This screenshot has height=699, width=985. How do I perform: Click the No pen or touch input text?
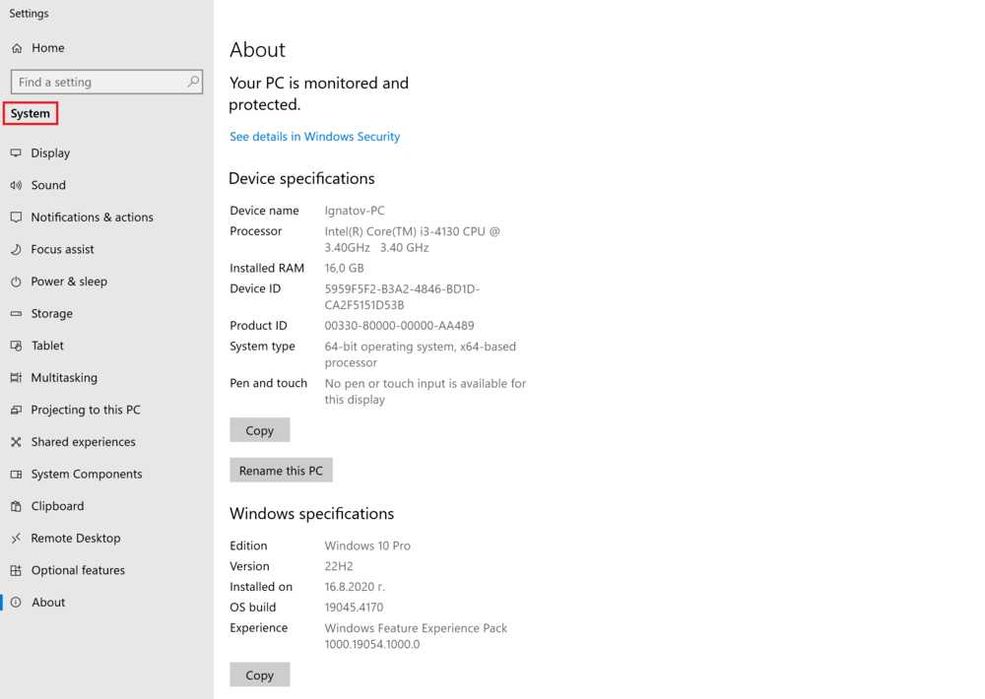(425, 391)
